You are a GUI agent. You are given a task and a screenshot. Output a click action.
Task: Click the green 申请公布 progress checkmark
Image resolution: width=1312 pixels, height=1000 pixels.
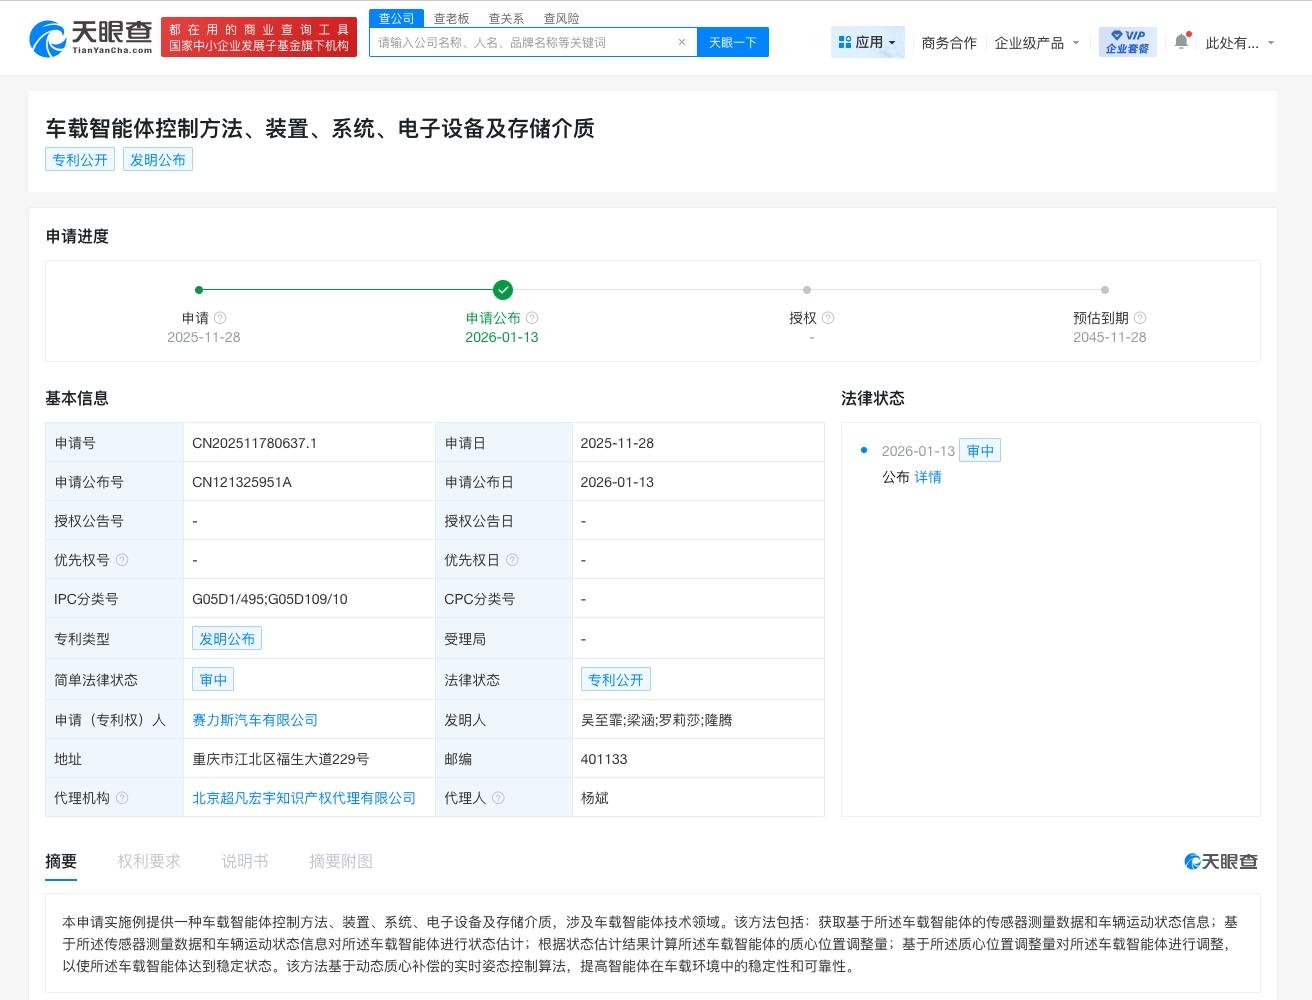coord(503,290)
